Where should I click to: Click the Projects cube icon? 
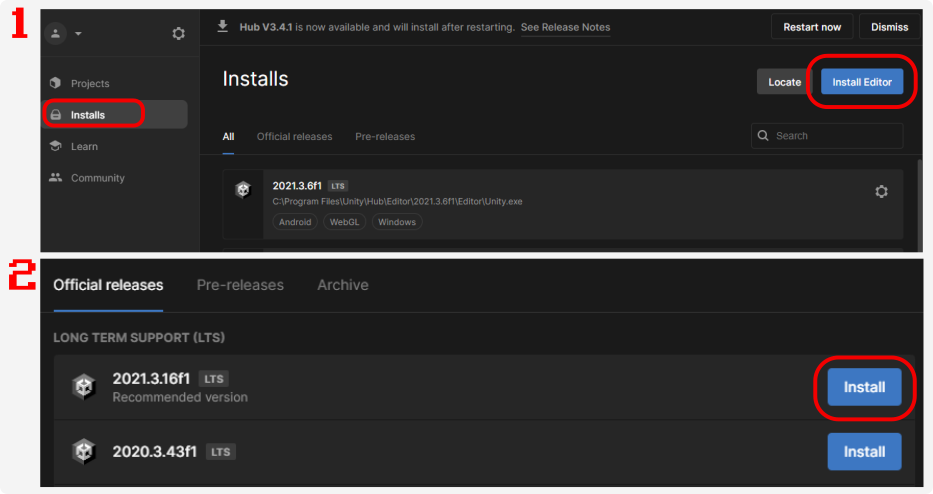(x=56, y=83)
